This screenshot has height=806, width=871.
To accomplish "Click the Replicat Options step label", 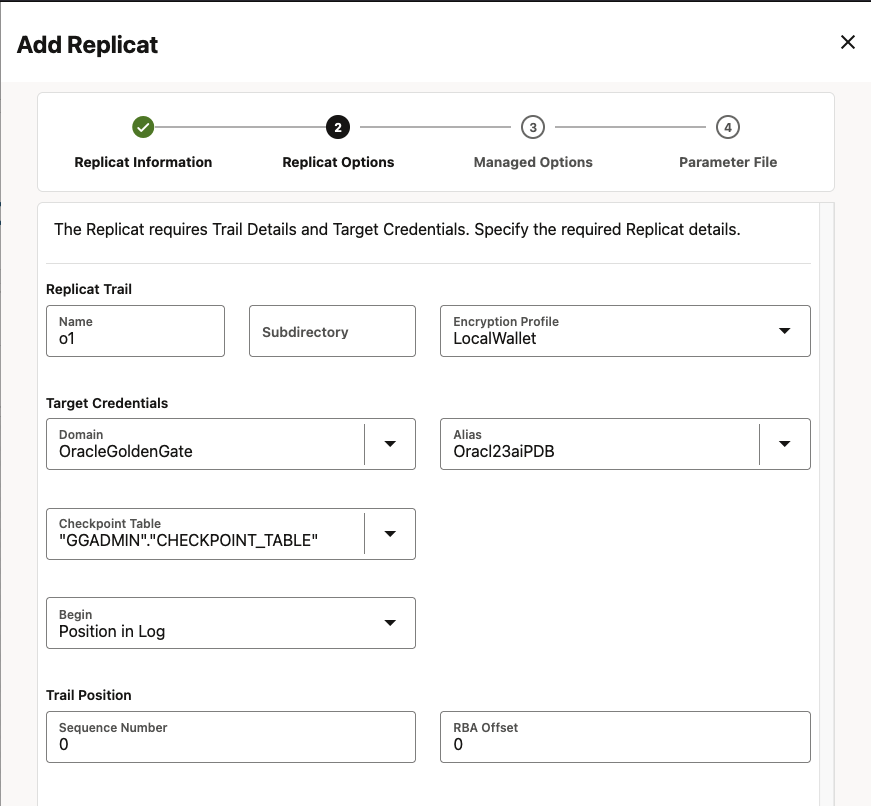I will (x=337, y=162).
